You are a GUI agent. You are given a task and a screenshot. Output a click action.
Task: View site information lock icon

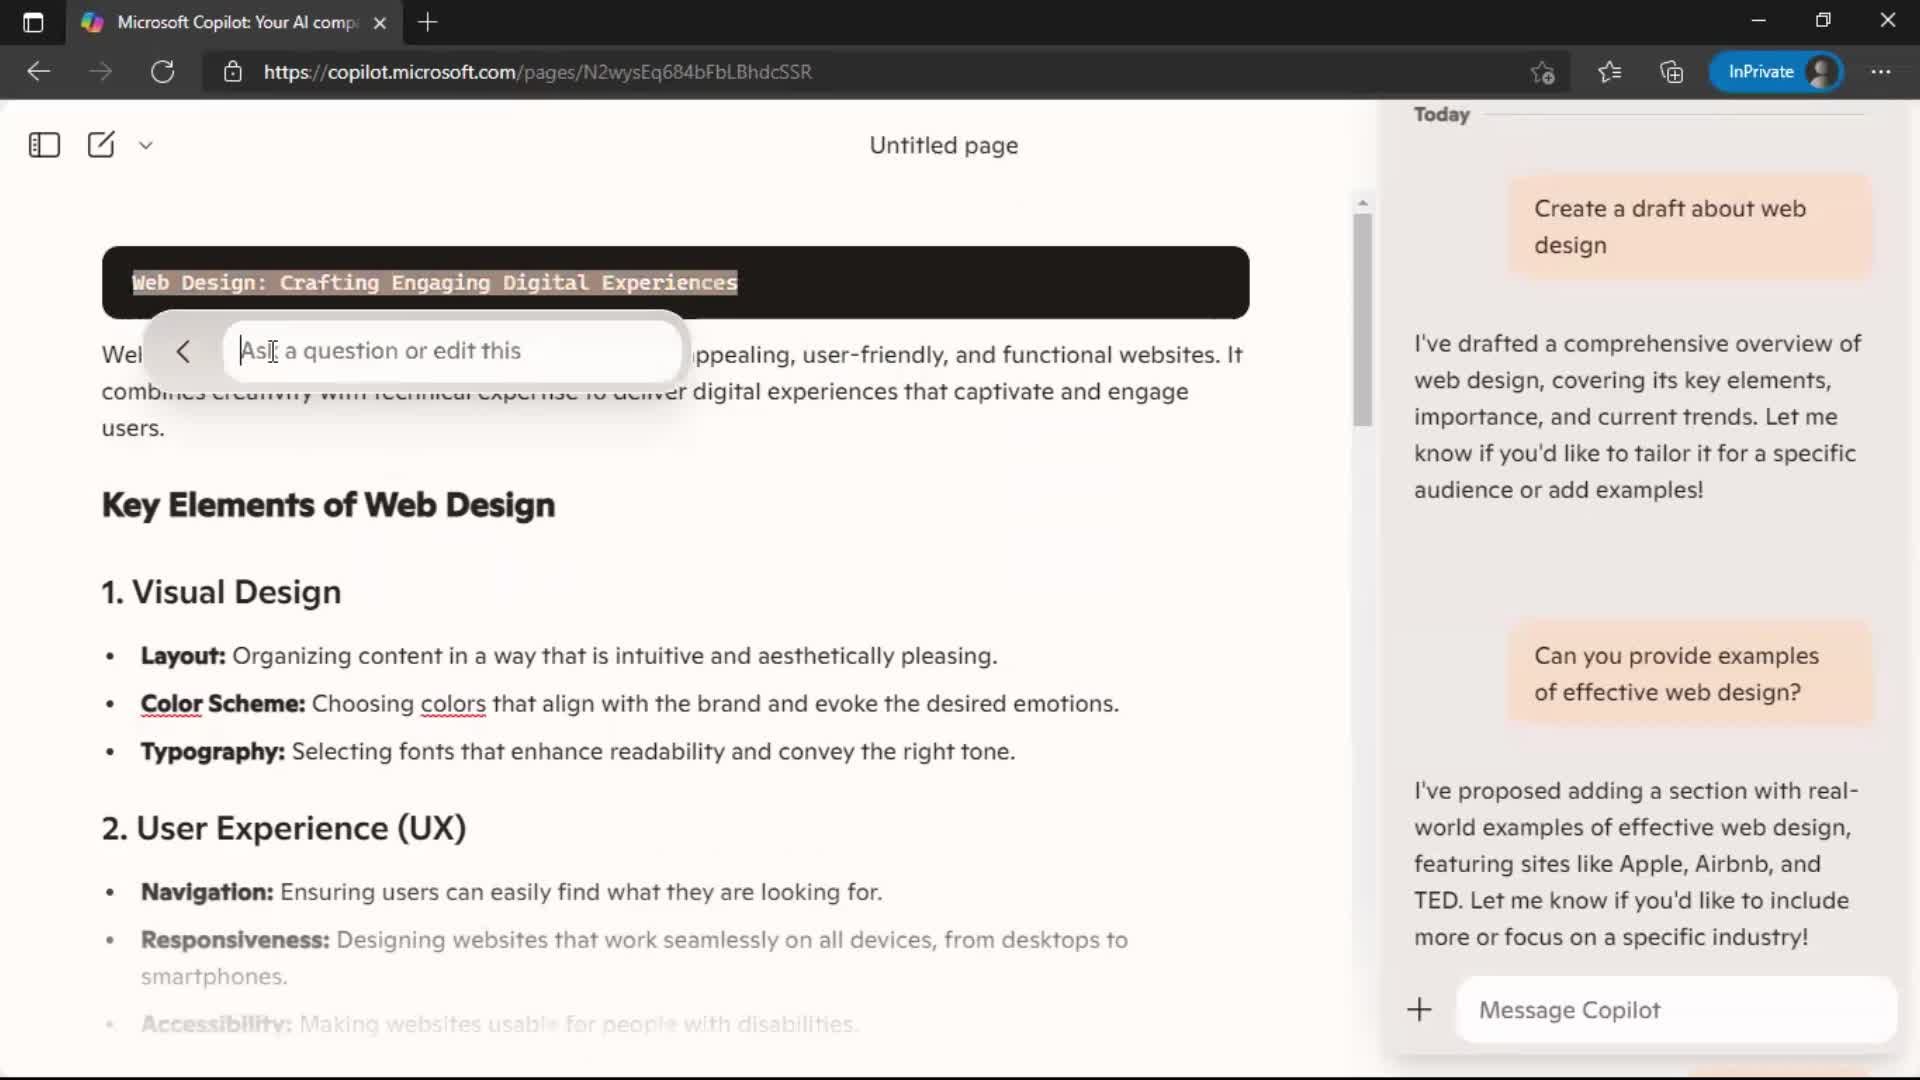coord(233,72)
